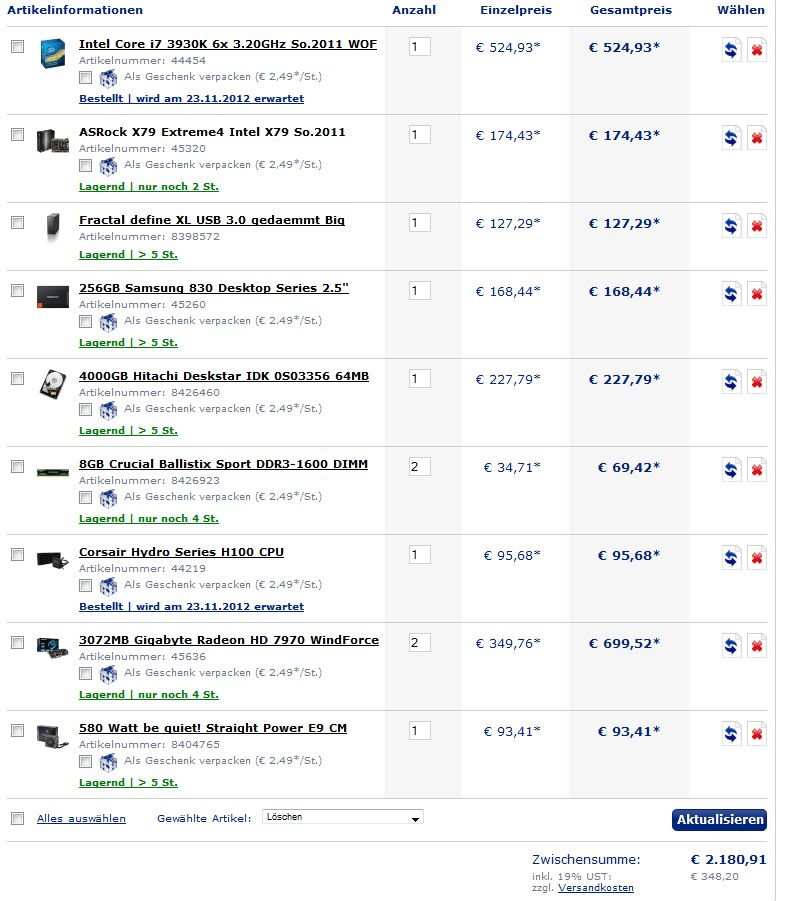
Task: Remove the Gigabyte Radeon HD 7970
Action: pos(757,646)
